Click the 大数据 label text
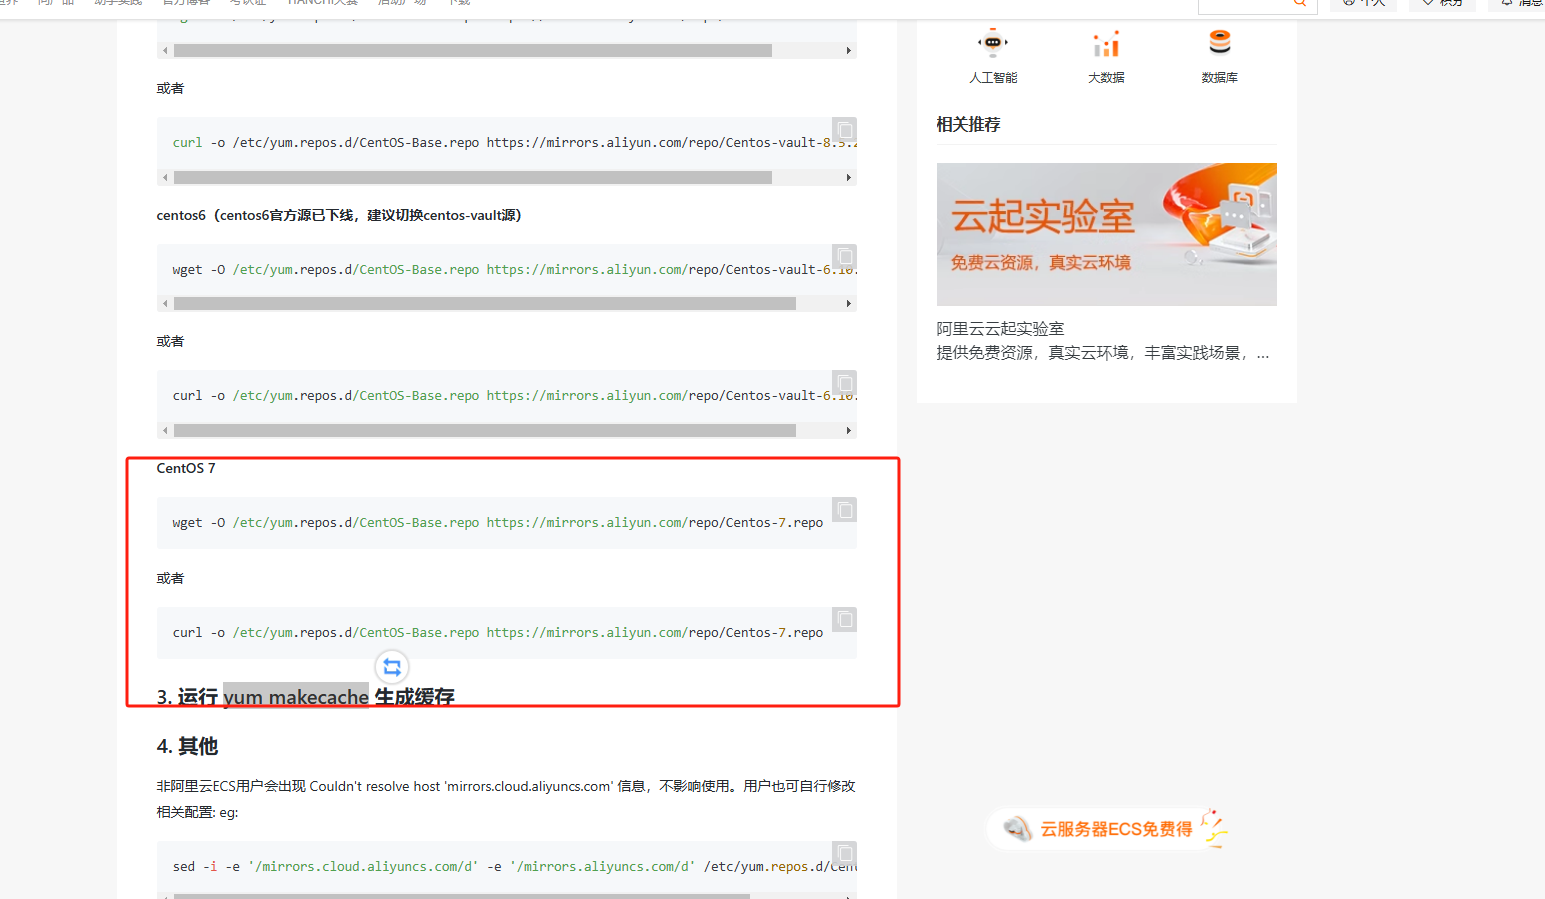 (x=1106, y=78)
